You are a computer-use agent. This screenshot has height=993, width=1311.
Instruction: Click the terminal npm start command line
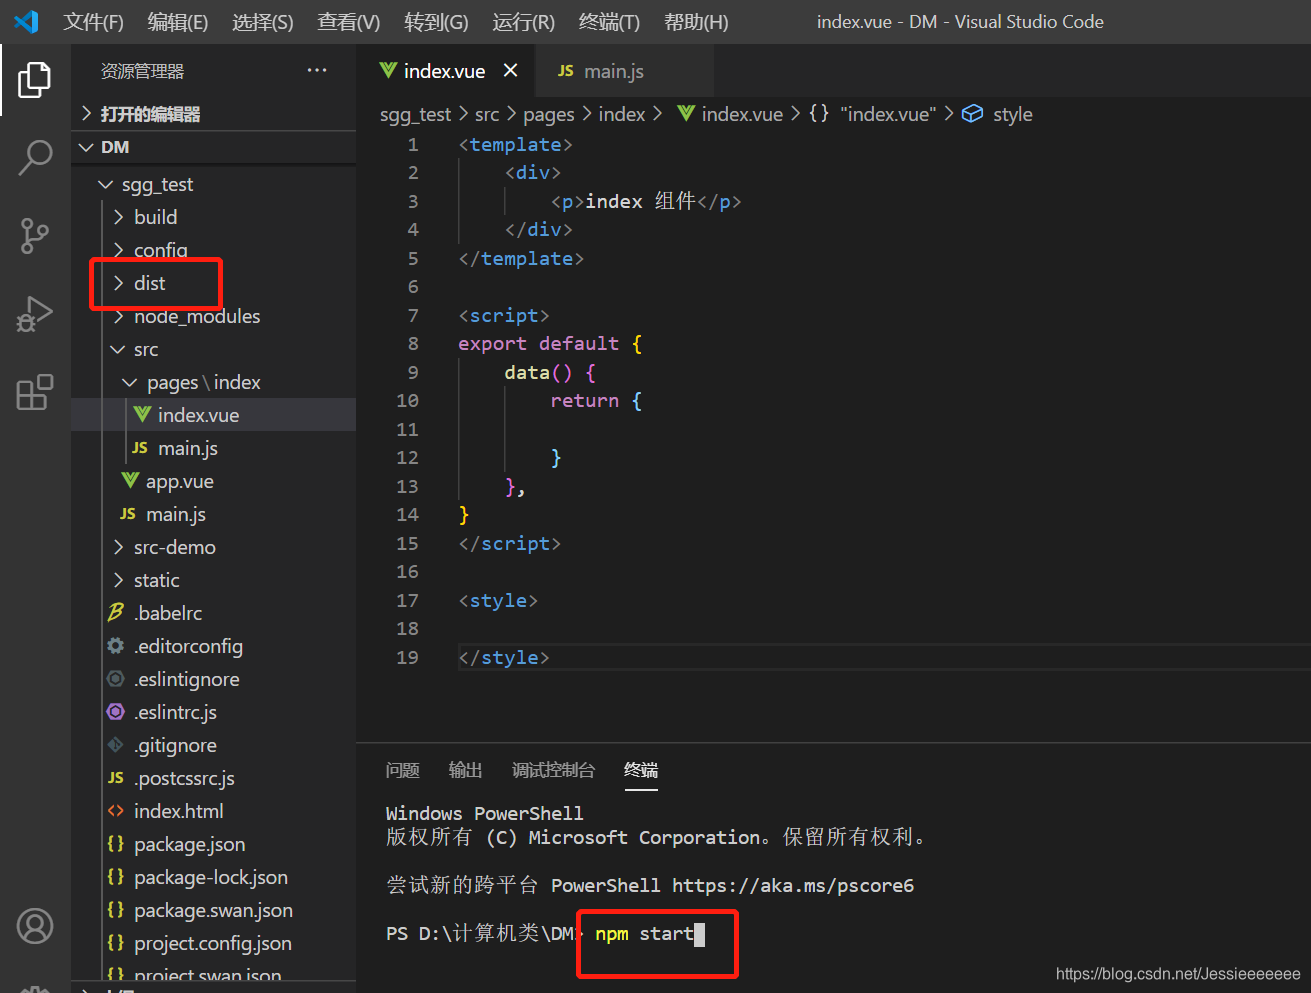click(645, 933)
